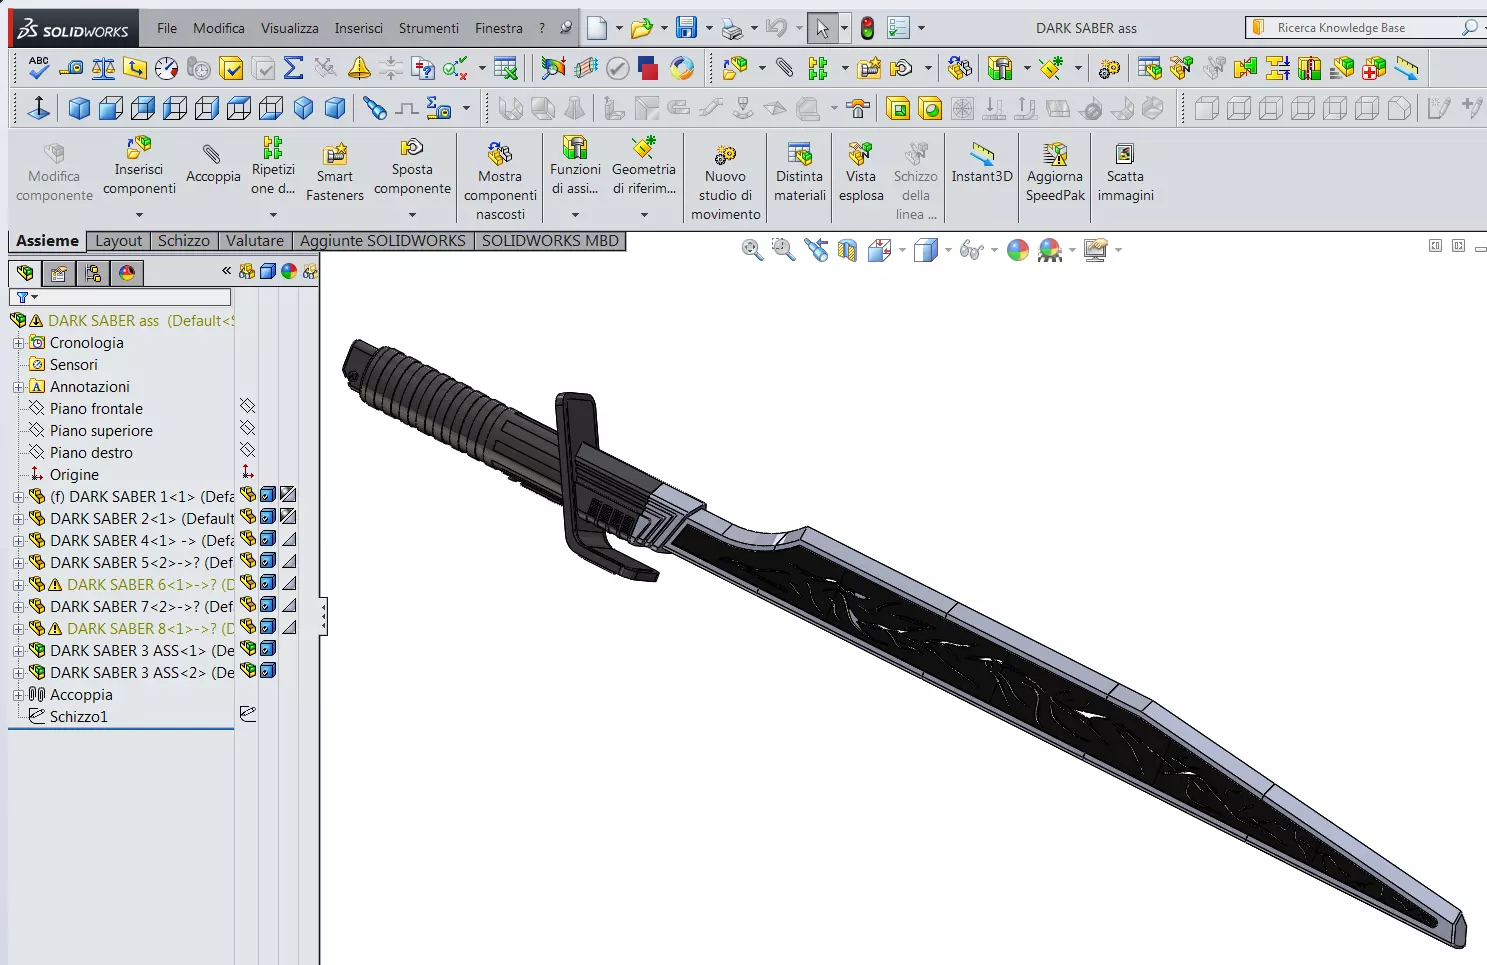This screenshot has width=1487, height=965.
Task: Click the red-blue interference squares icon
Action: pos(649,68)
